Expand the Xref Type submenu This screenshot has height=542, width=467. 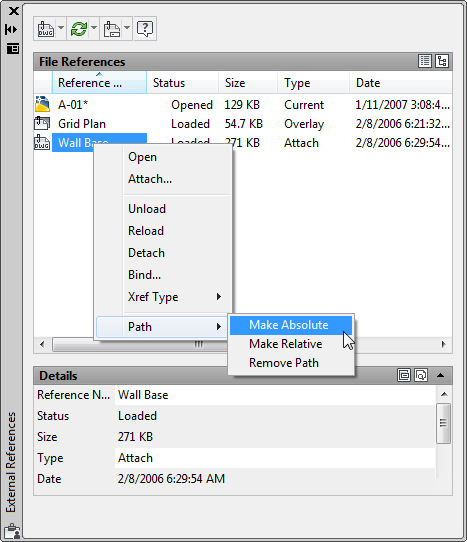tap(163, 297)
